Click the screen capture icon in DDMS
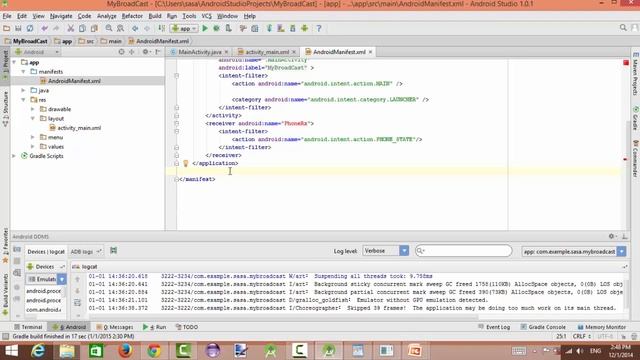640x360 pixels. coord(17,249)
